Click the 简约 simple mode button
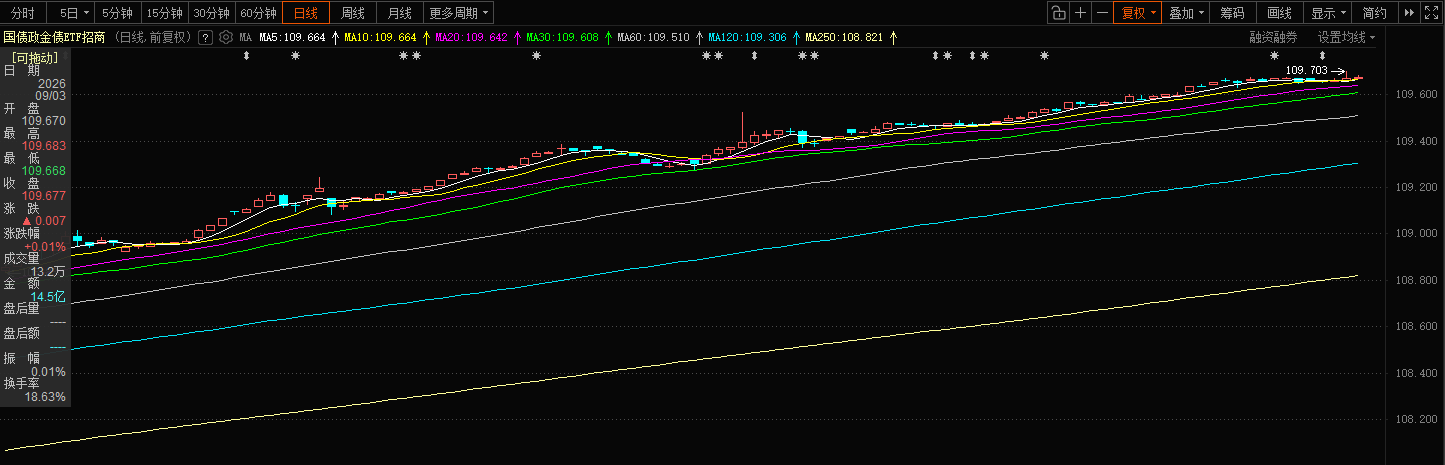The height and width of the screenshot is (465, 1445). (1375, 13)
